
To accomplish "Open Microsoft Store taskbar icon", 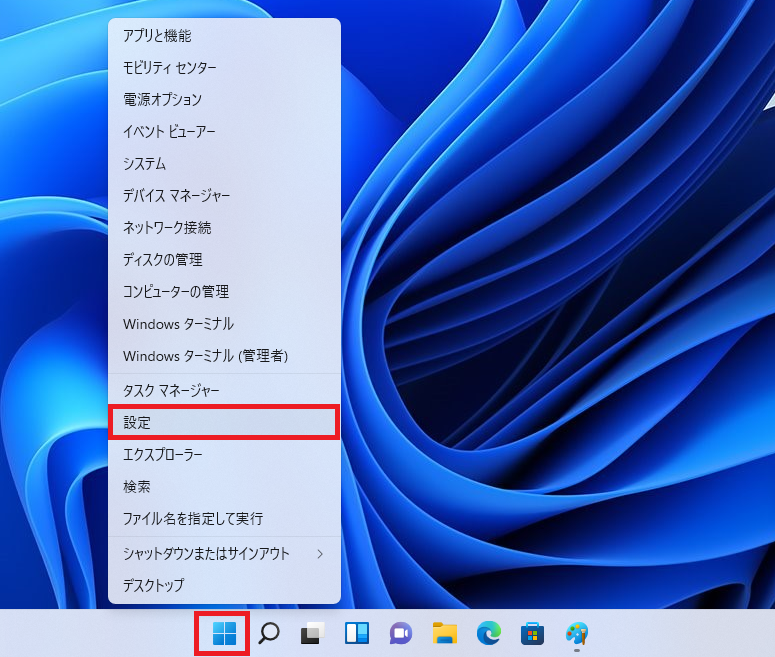I will pyautogui.click(x=532, y=633).
